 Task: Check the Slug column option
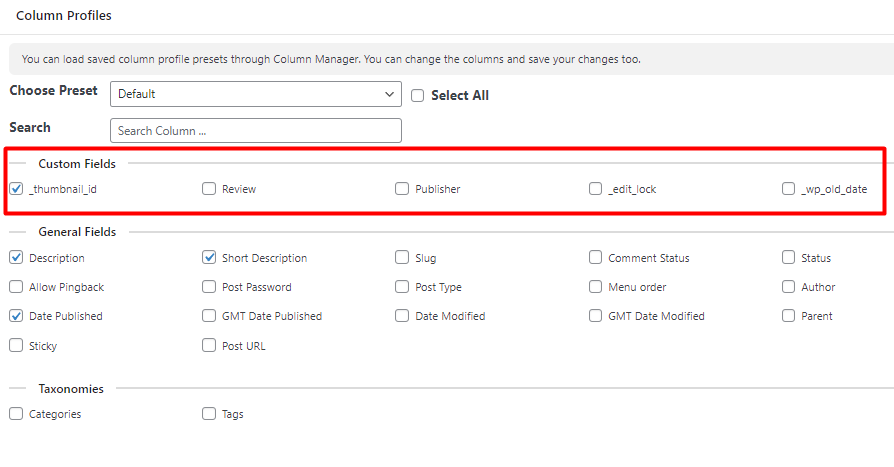point(402,258)
